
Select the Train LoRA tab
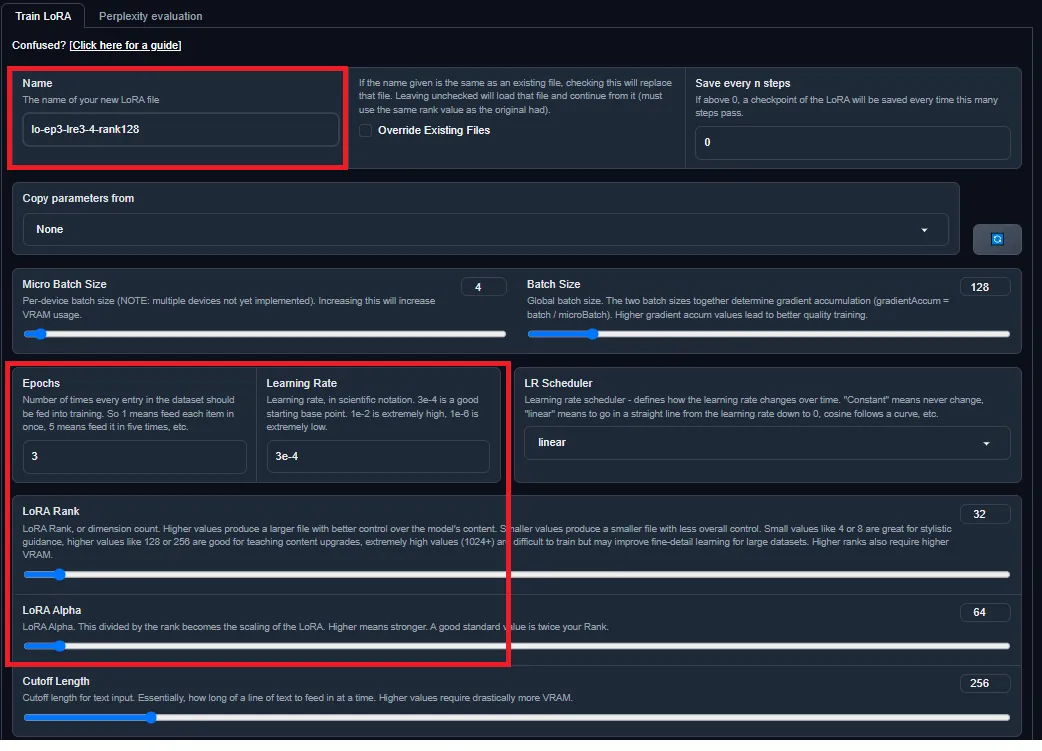point(43,16)
